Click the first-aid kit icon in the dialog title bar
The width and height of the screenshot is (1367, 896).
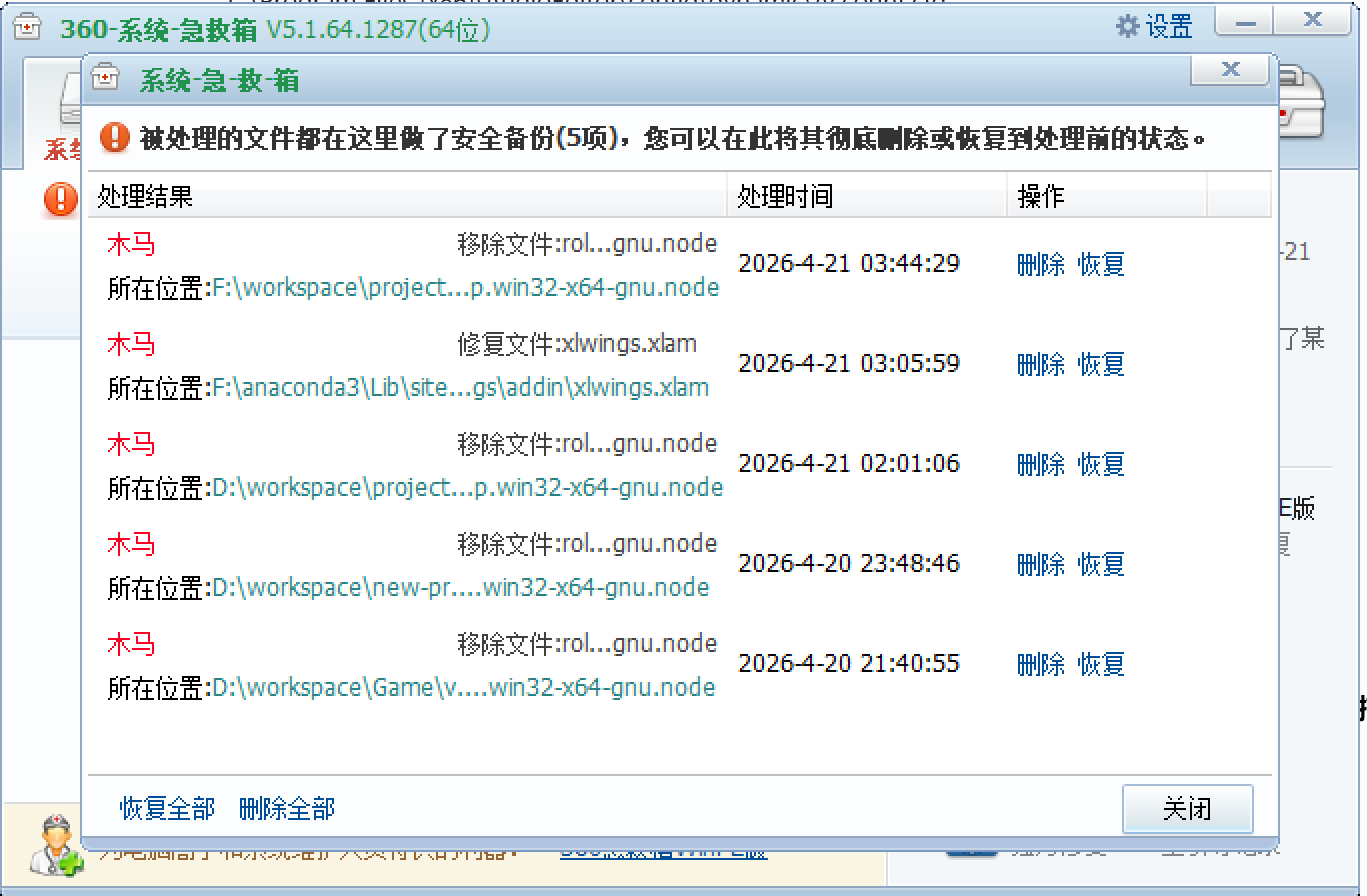pyautogui.click(x=105, y=78)
